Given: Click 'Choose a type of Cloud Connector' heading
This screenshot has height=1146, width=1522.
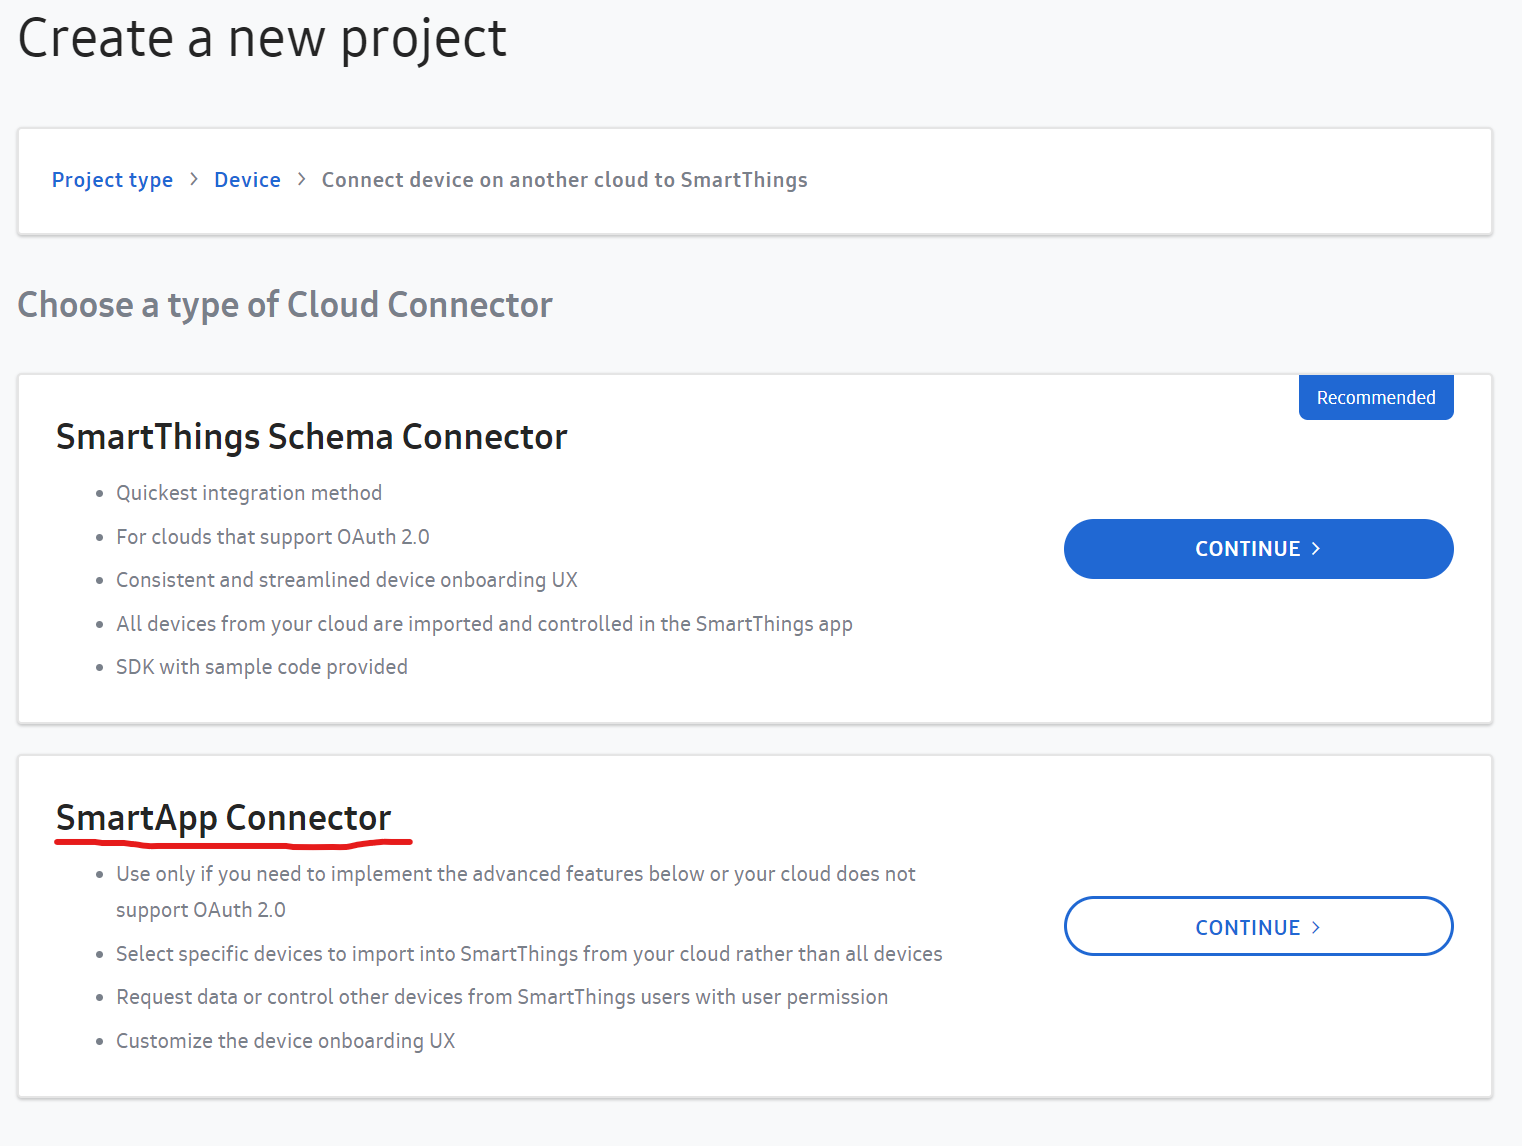Looking at the screenshot, I should [285, 305].
